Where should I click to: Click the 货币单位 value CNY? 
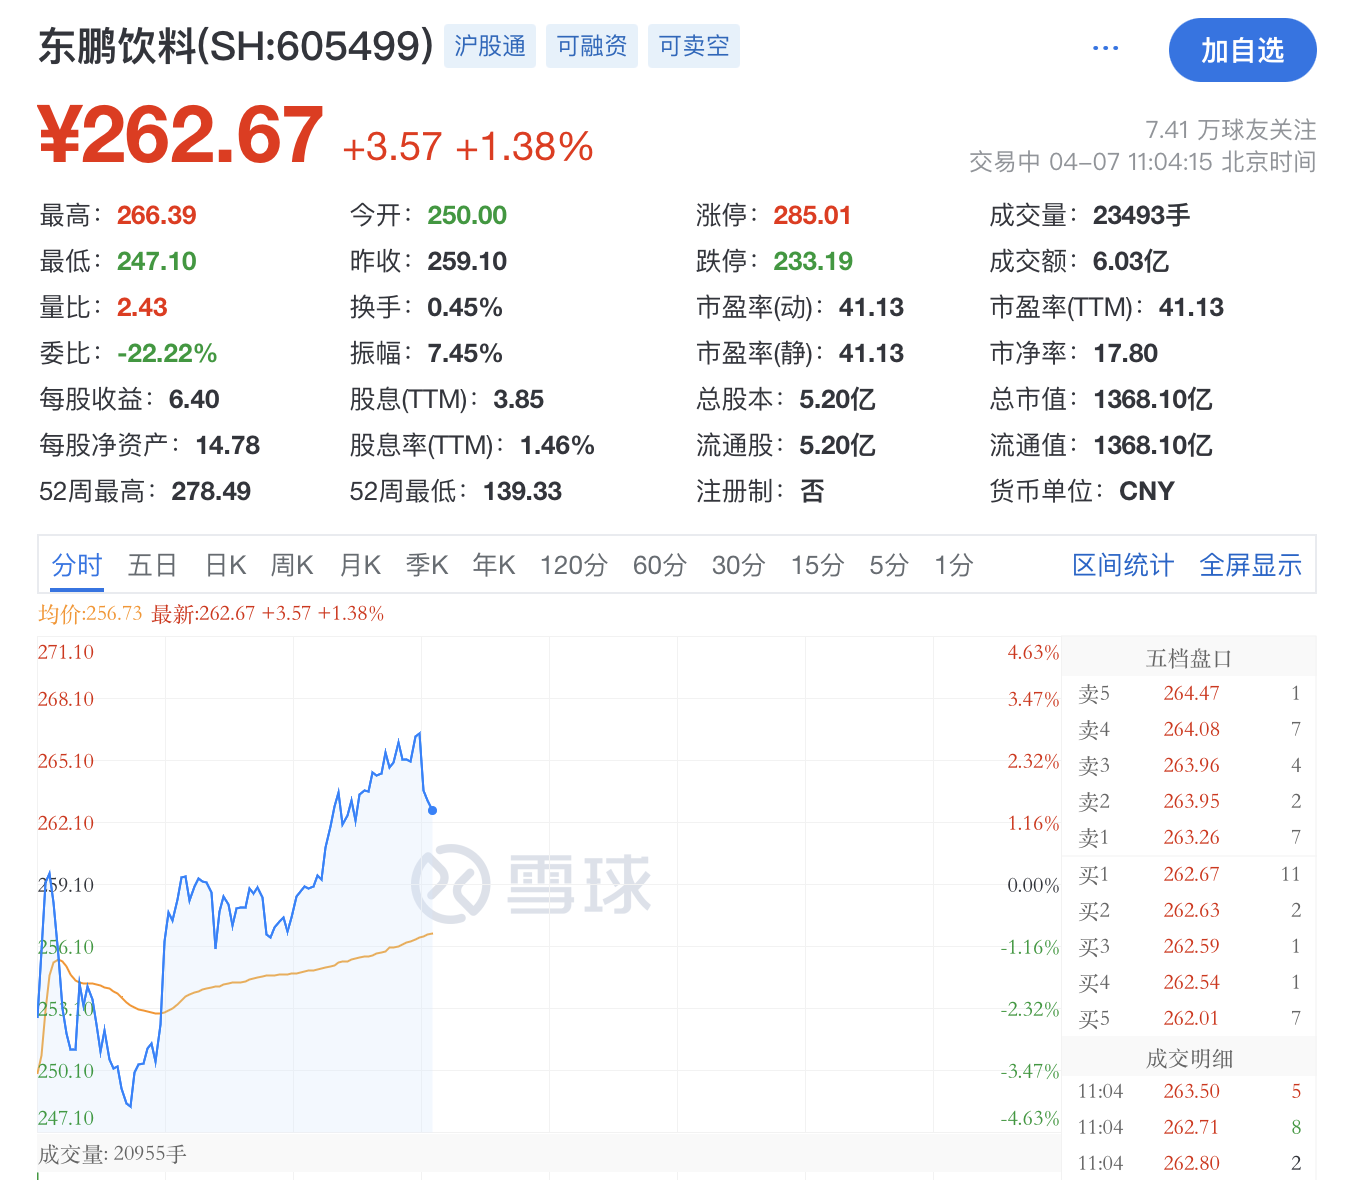coord(1147,491)
